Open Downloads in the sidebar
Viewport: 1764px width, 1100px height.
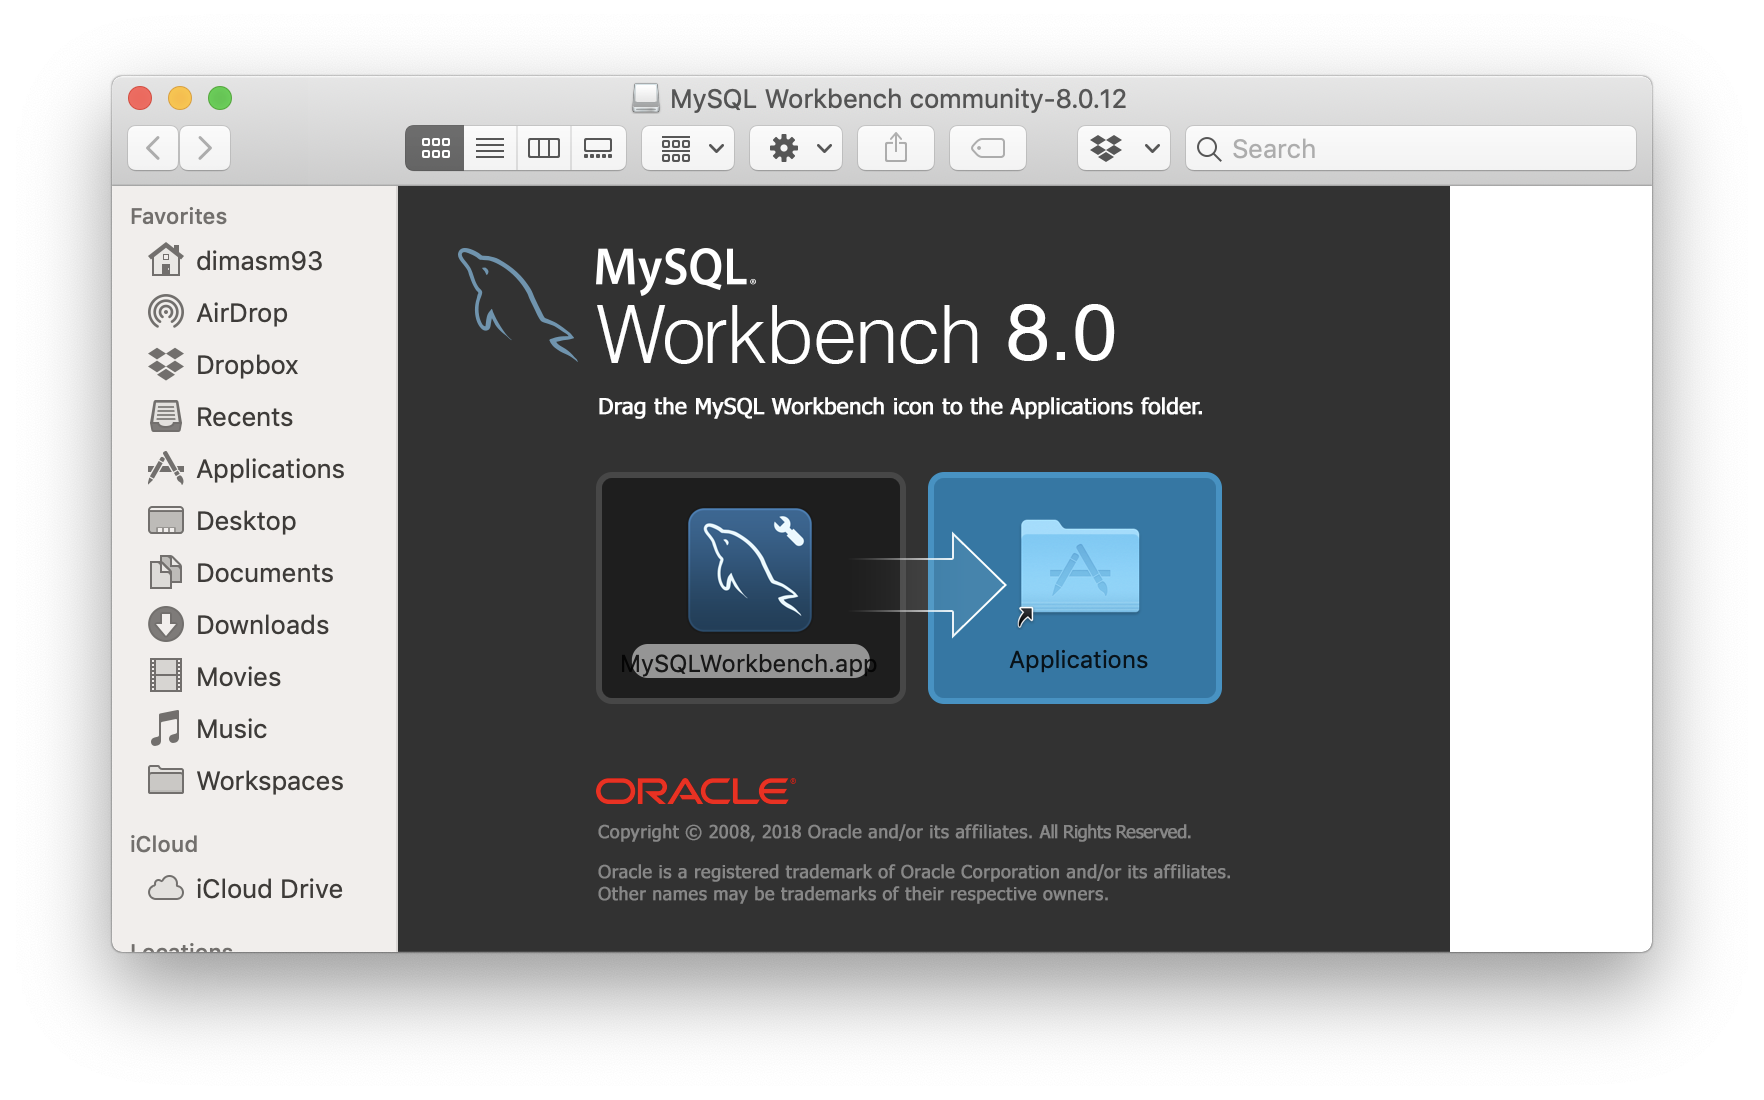pyautogui.click(x=238, y=625)
